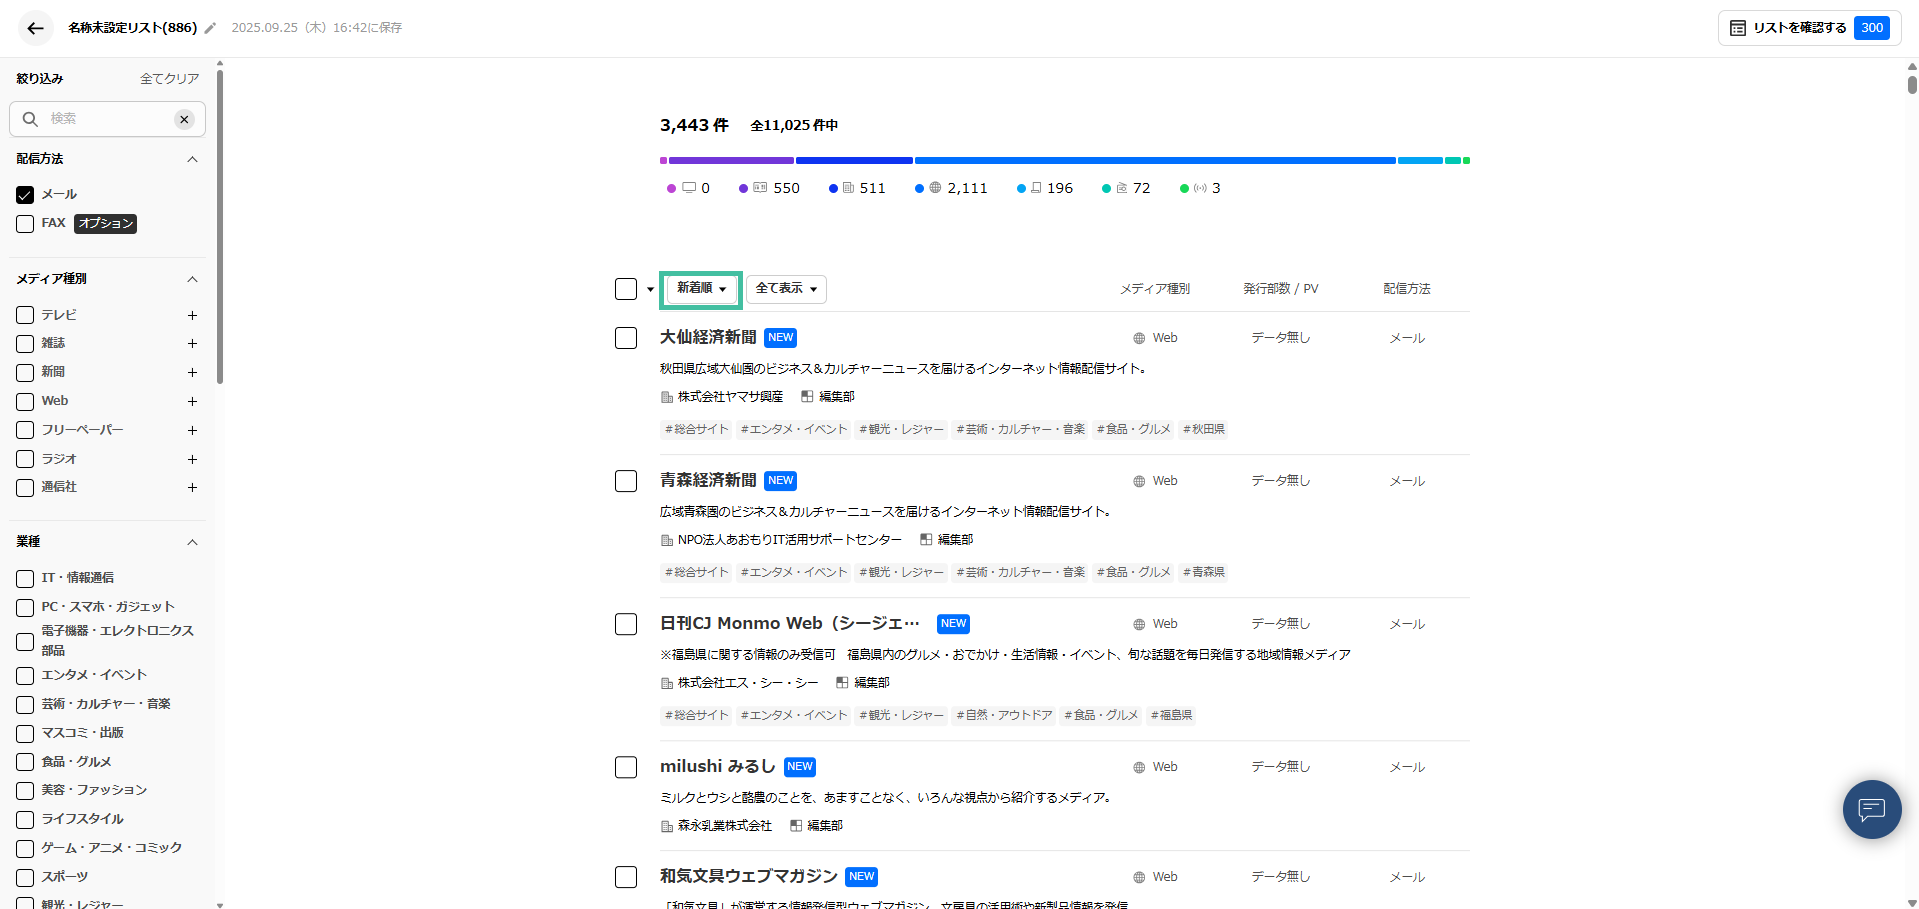
Task: Open the 全て表示 display dropdown
Action: [786, 289]
